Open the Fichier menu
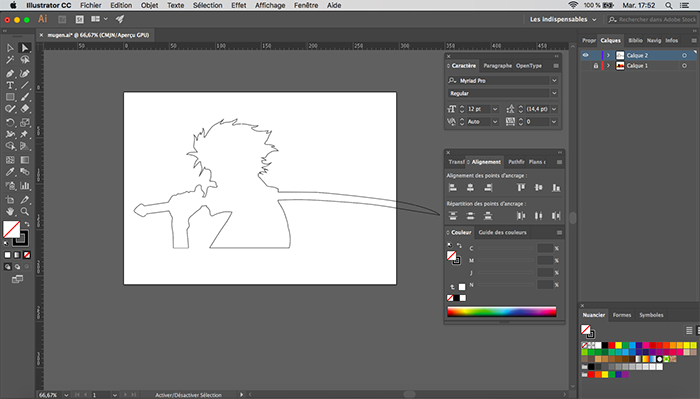Viewport: 700px width, 399px height. coord(91,5)
